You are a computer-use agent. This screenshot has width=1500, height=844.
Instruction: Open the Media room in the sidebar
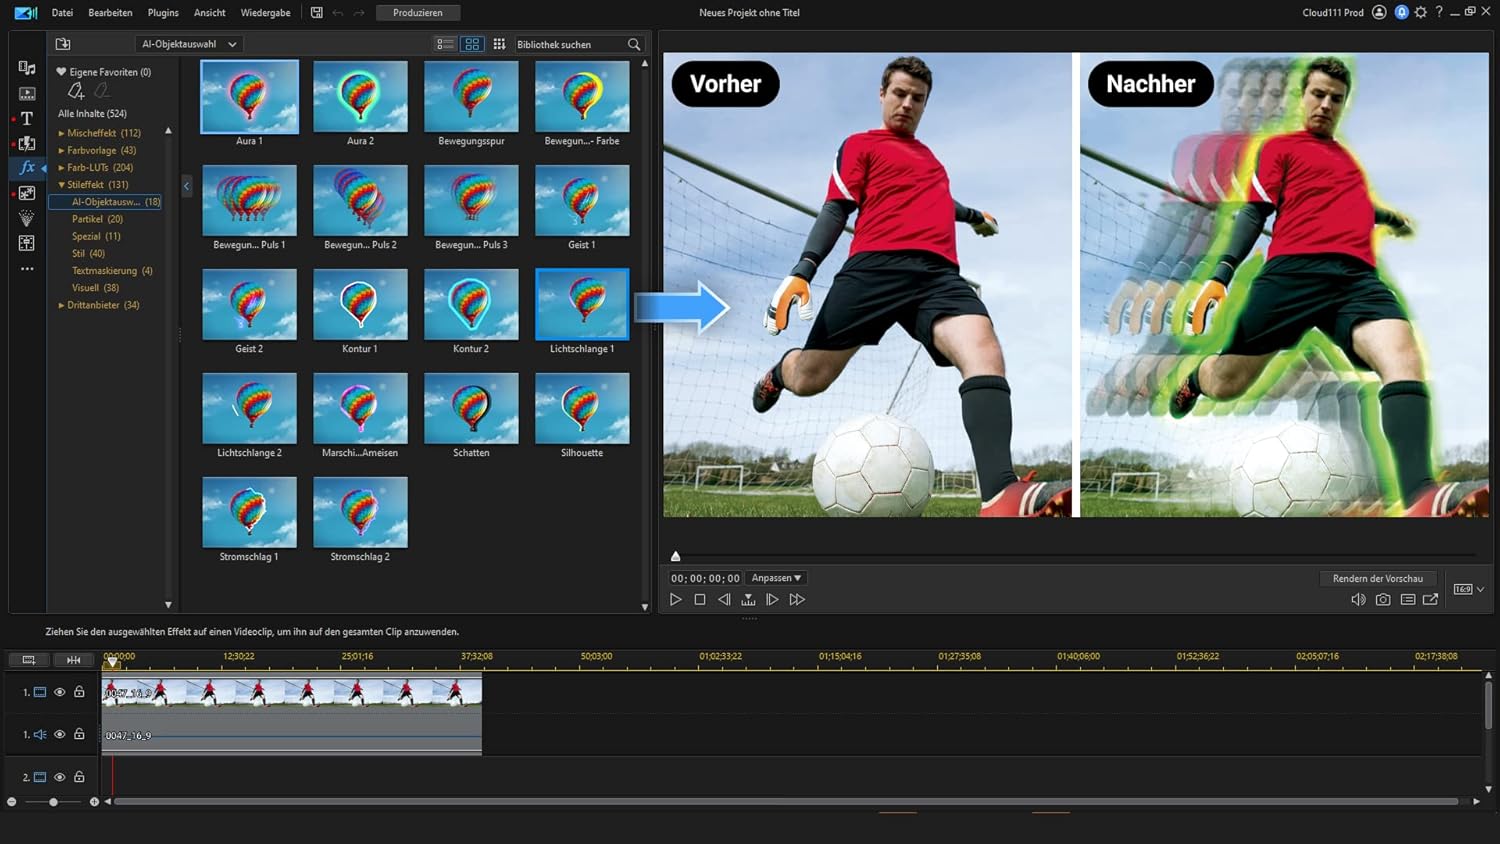[x=27, y=68]
